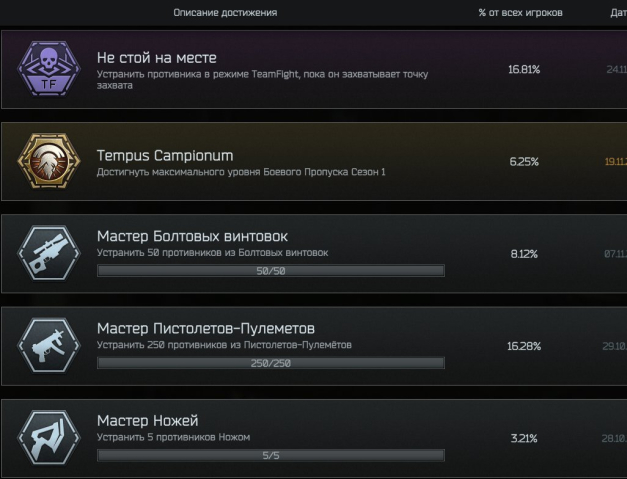This screenshot has height=479, width=627.
Task: Click the knife master achievement icon
Action: 49,437
